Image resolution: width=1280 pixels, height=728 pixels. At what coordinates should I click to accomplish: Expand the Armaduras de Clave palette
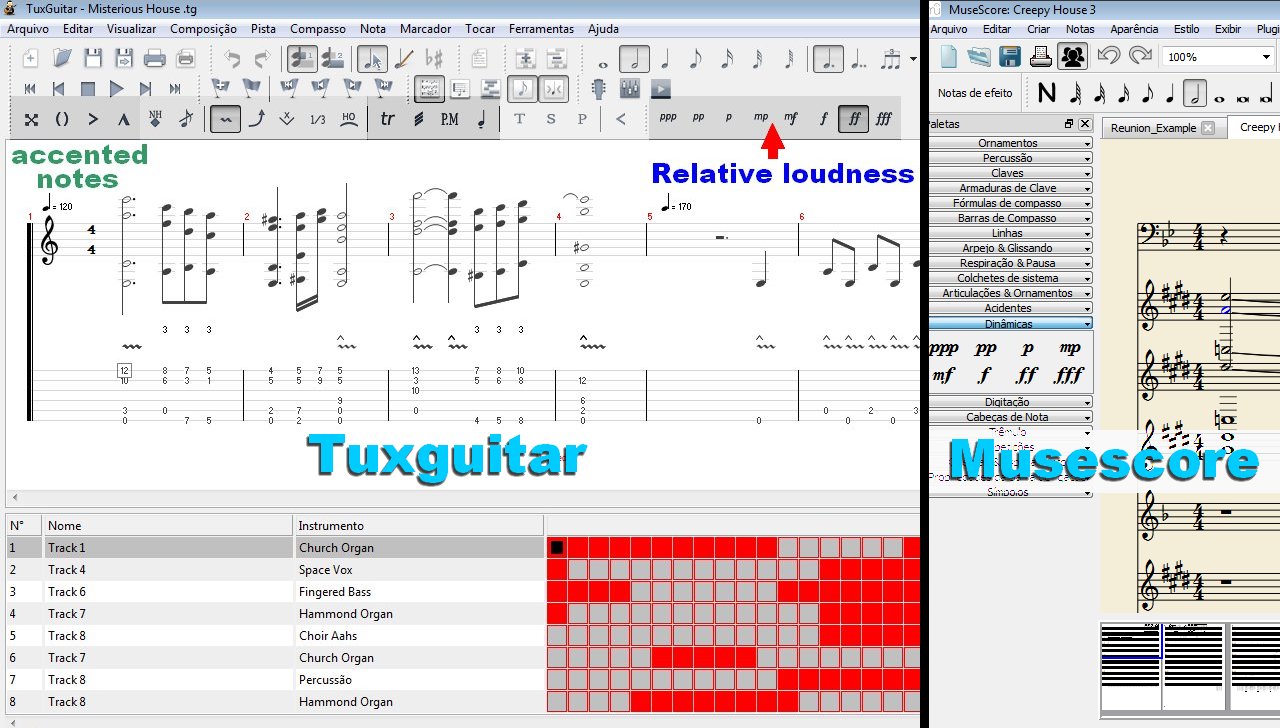(x=1010, y=188)
